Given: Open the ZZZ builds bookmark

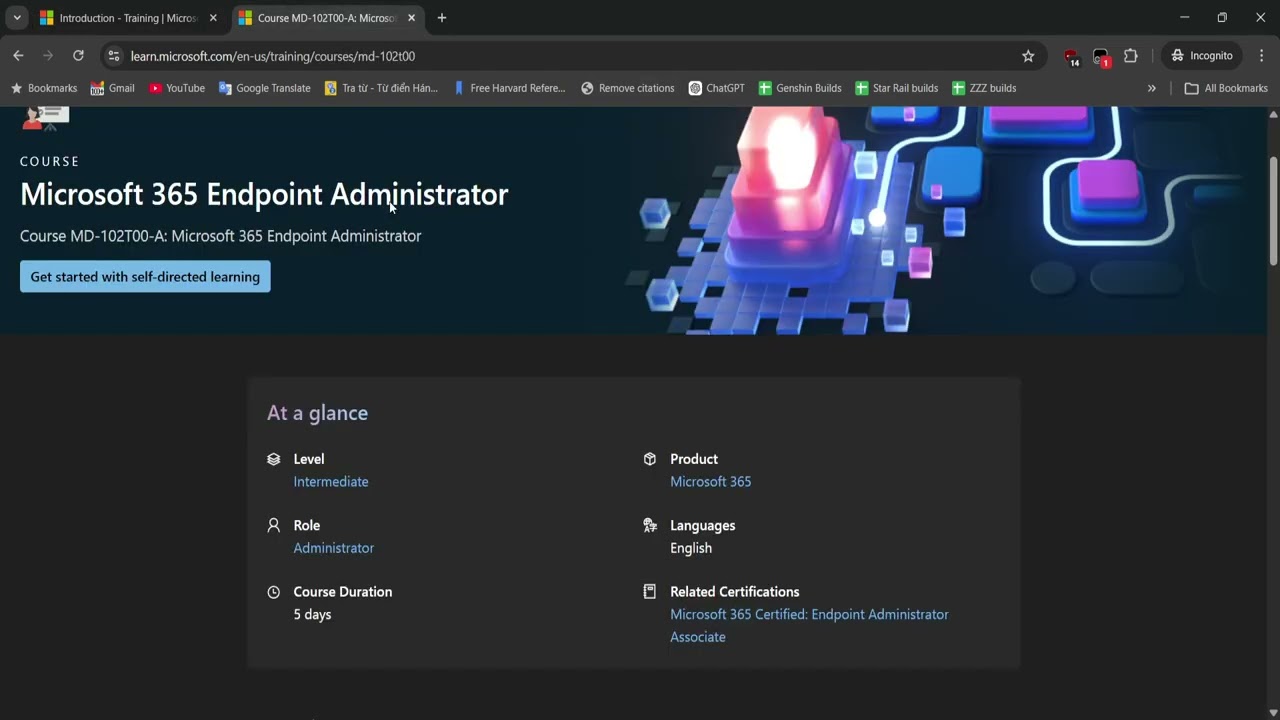Looking at the screenshot, I should click(x=984, y=88).
